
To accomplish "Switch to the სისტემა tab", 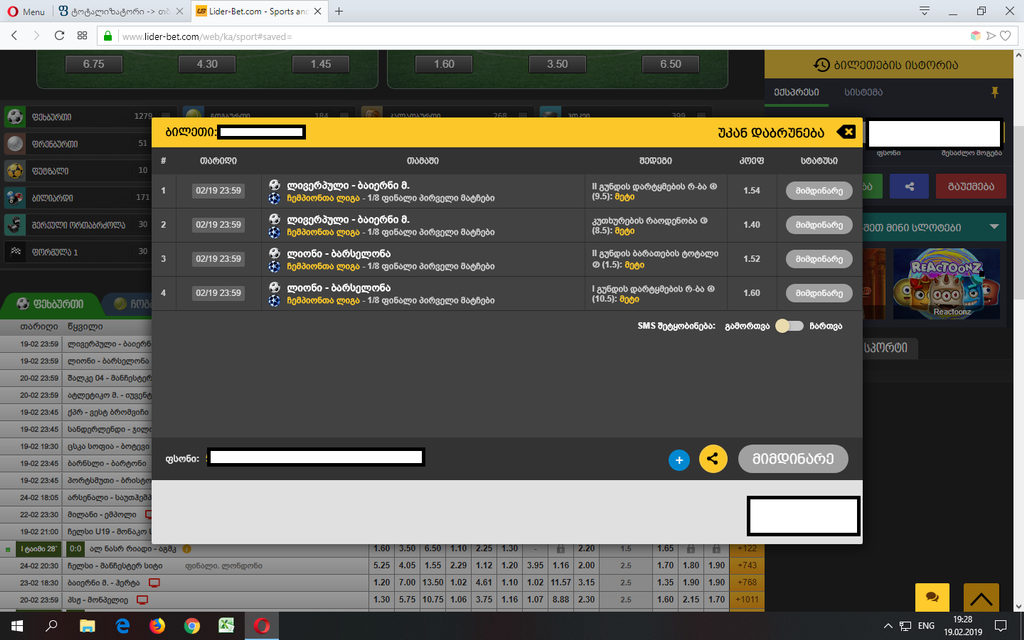I will click(x=863, y=92).
